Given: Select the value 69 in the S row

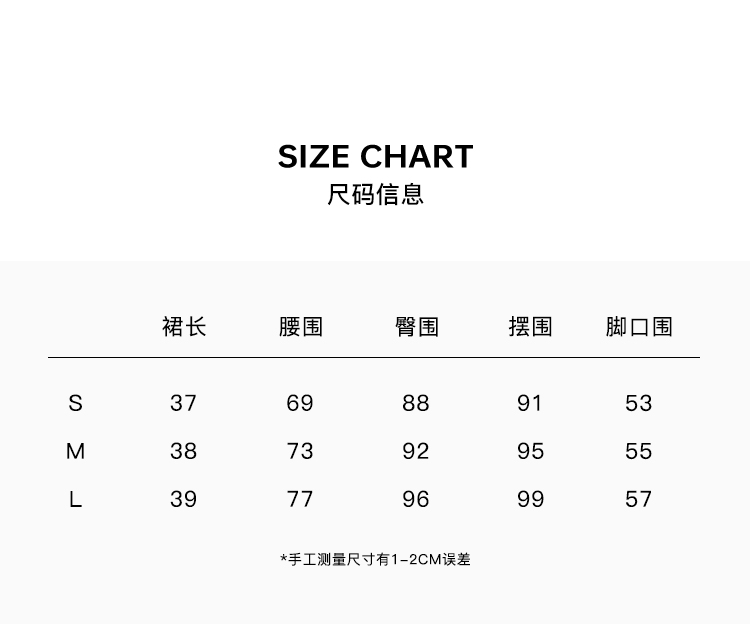Looking at the screenshot, I should [x=300, y=403].
